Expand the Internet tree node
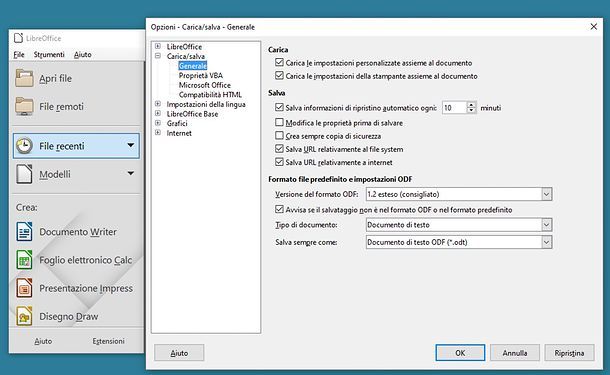 (158, 133)
